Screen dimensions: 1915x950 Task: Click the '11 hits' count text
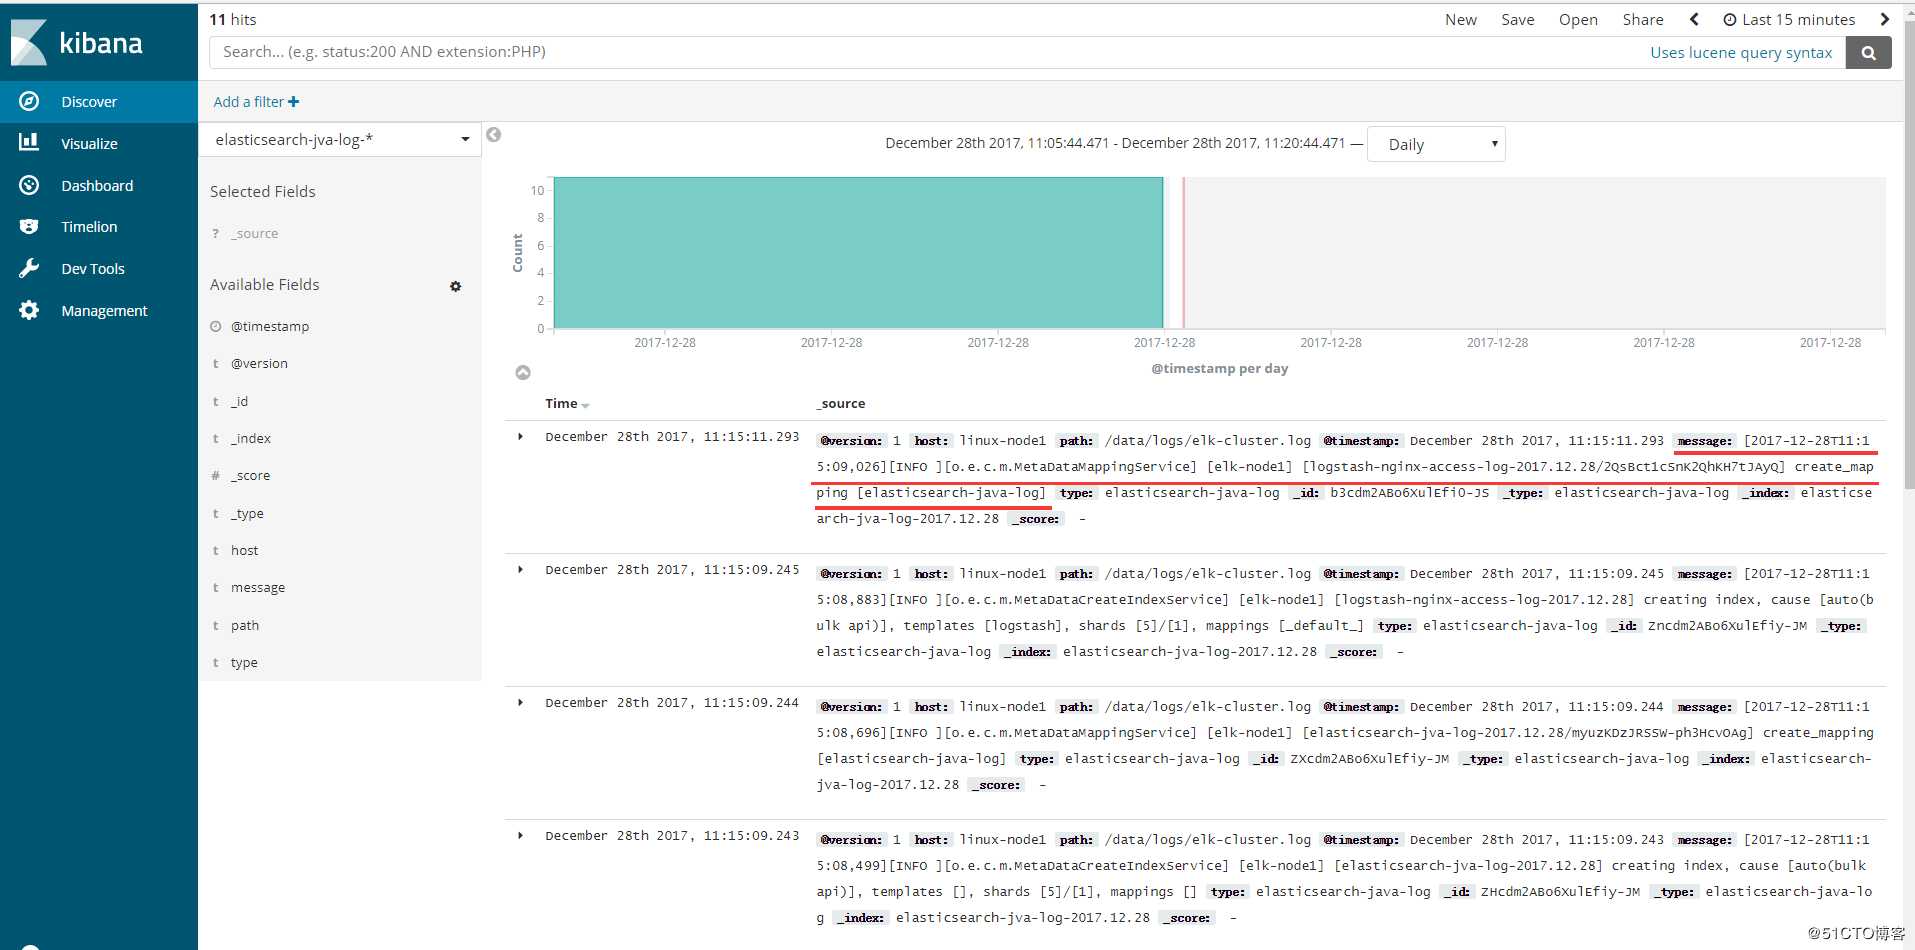coord(233,20)
